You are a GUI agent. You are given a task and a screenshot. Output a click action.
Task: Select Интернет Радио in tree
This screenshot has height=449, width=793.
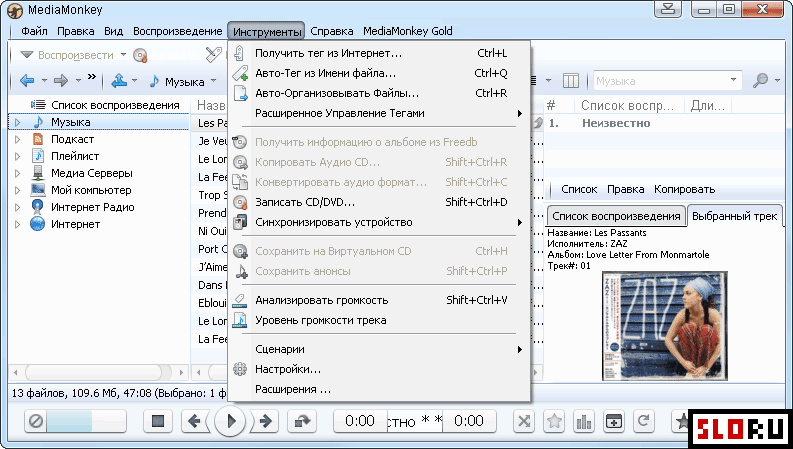click(x=93, y=207)
